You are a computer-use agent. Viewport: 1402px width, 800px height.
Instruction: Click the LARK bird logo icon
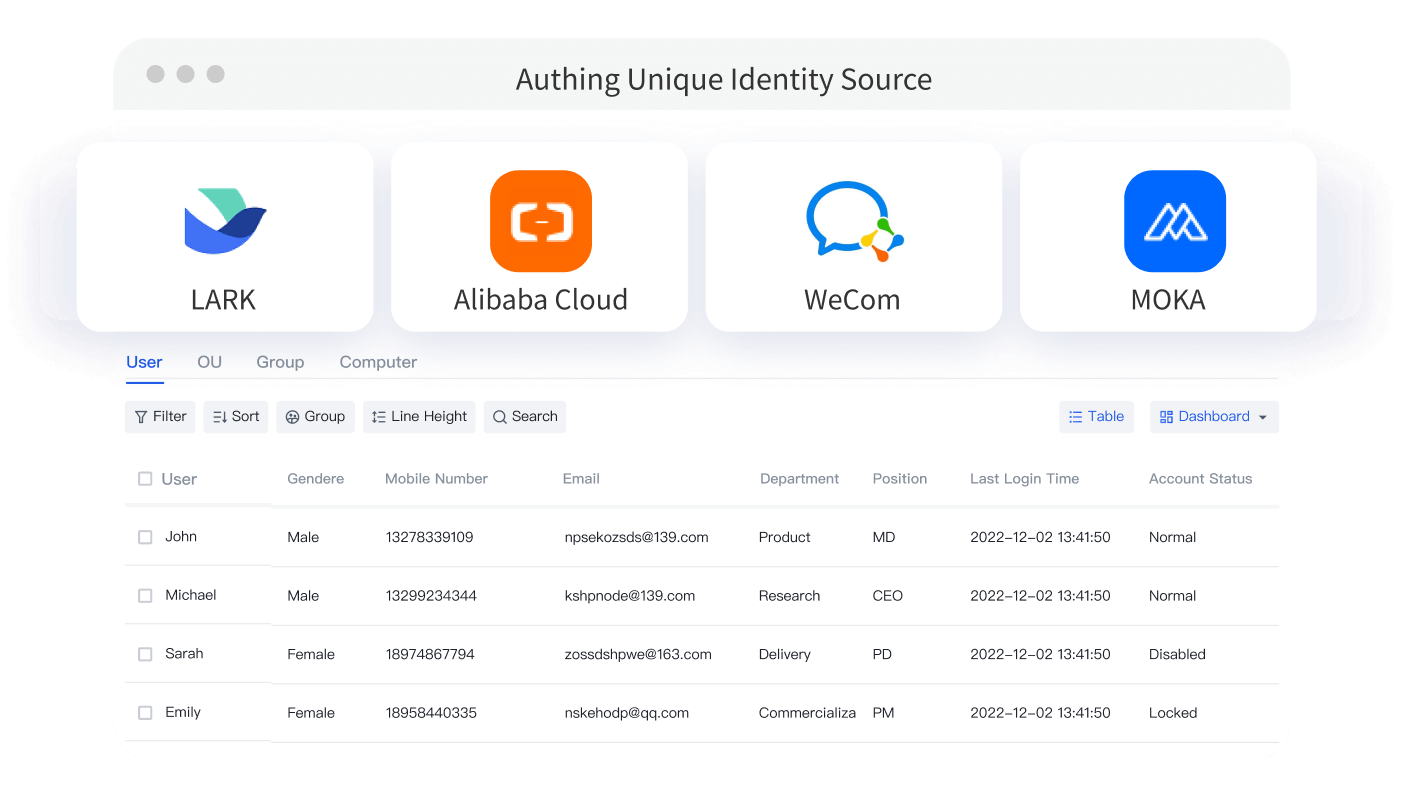(225, 220)
